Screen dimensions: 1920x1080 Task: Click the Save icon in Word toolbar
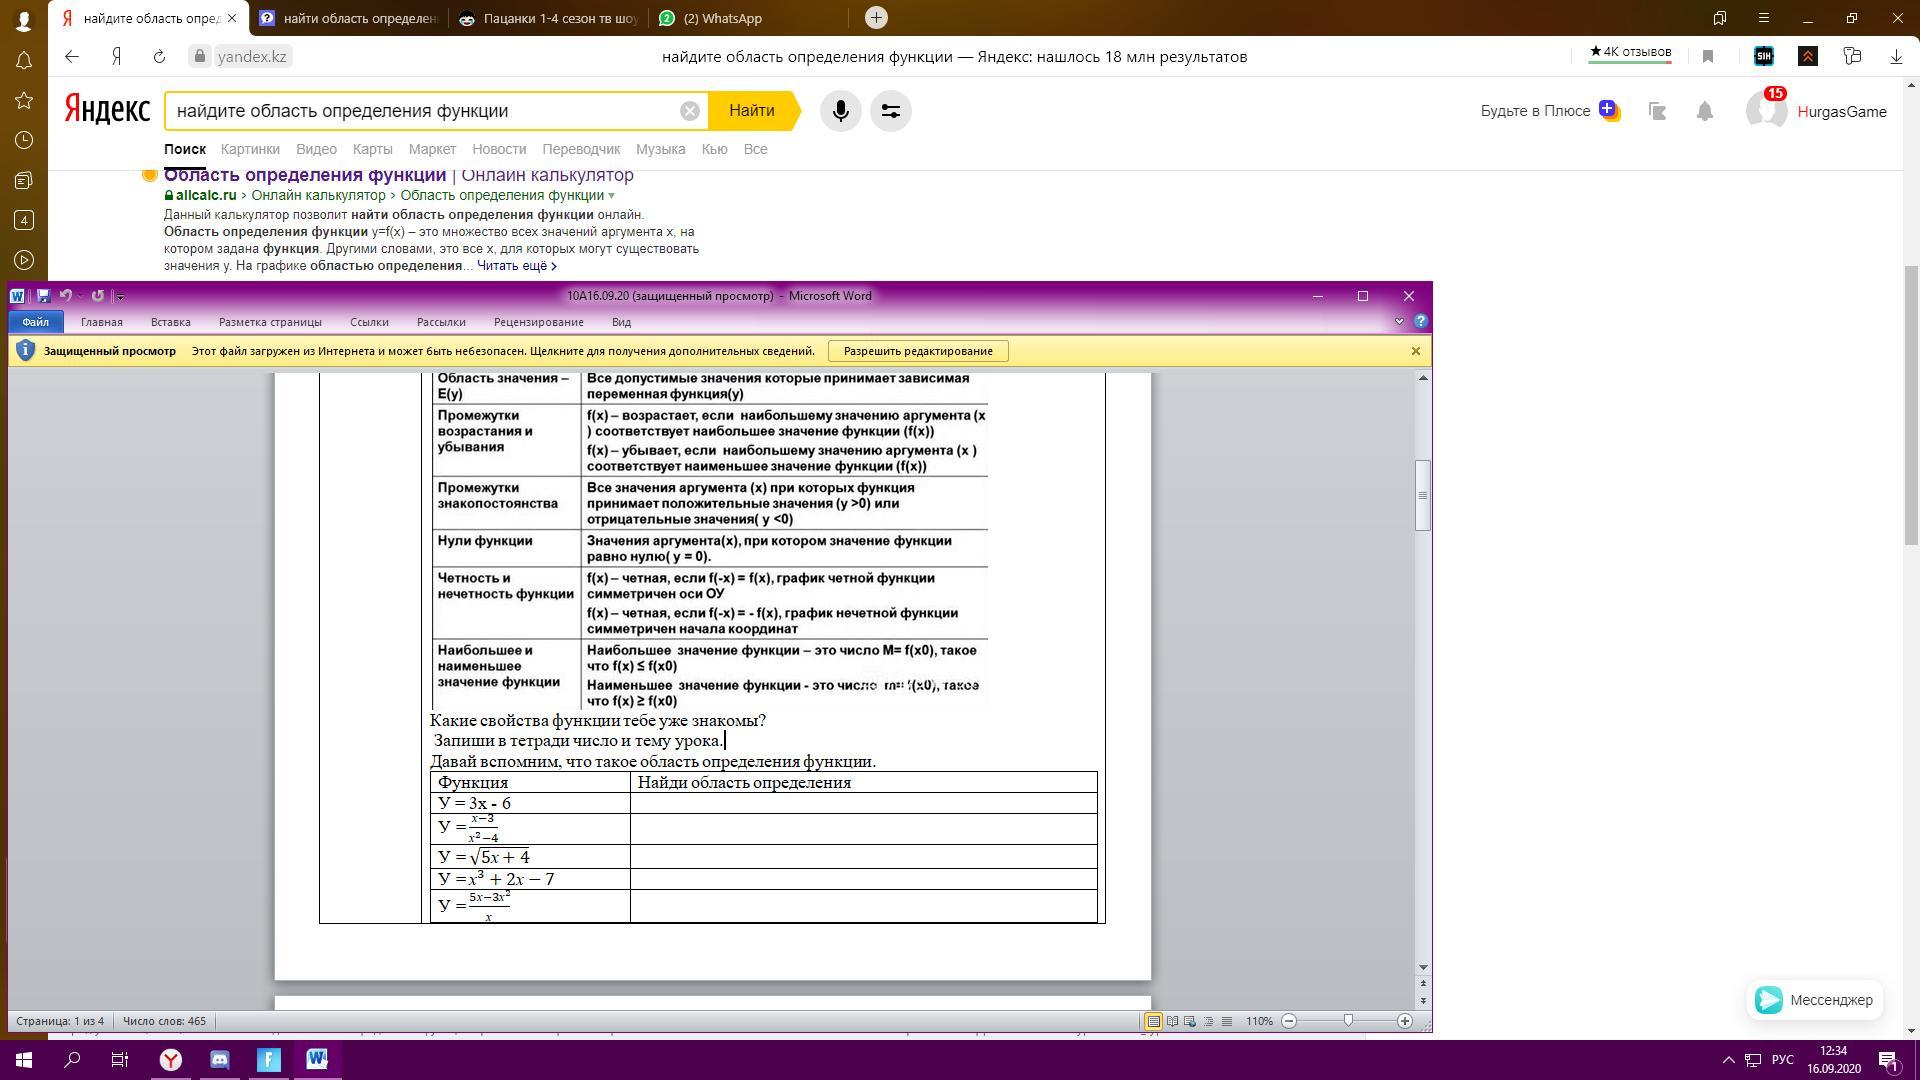(x=43, y=296)
